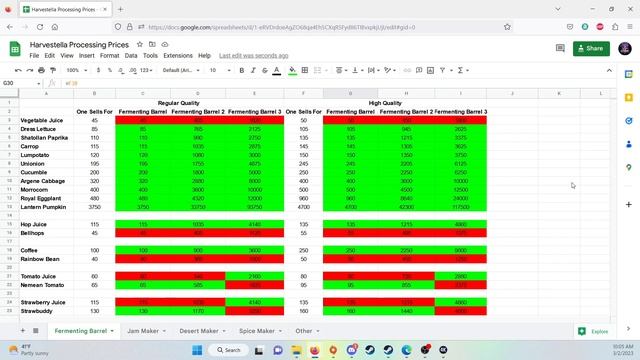Open the Tools menu

pyautogui.click(x=150, y=56)
